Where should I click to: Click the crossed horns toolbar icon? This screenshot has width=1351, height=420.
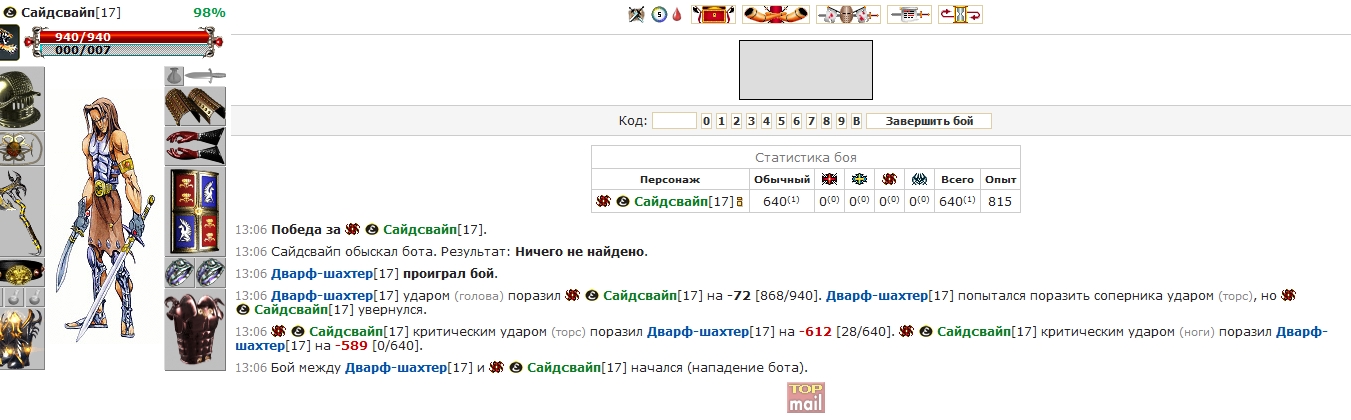click(x=776, y=15)
